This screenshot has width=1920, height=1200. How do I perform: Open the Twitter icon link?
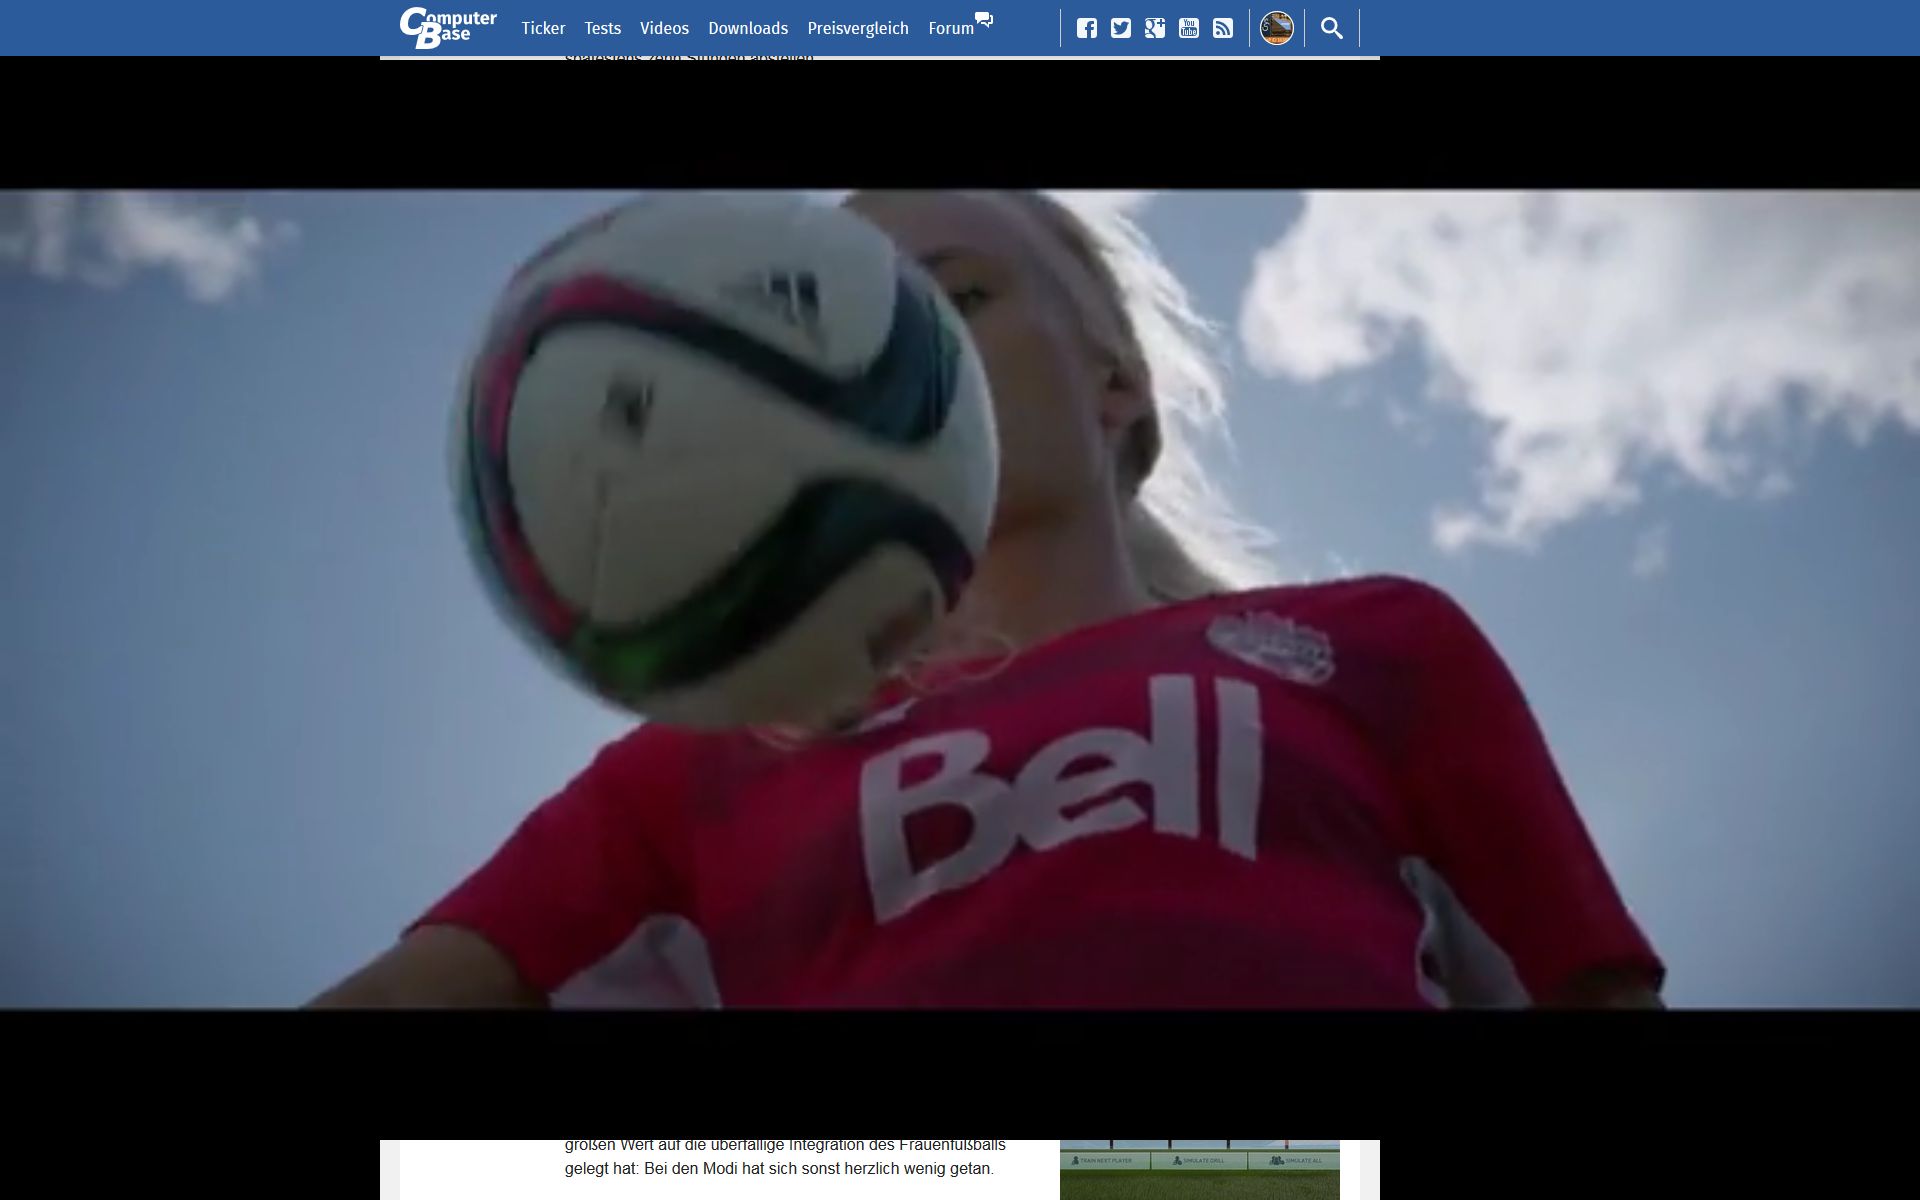[1121, 28]
